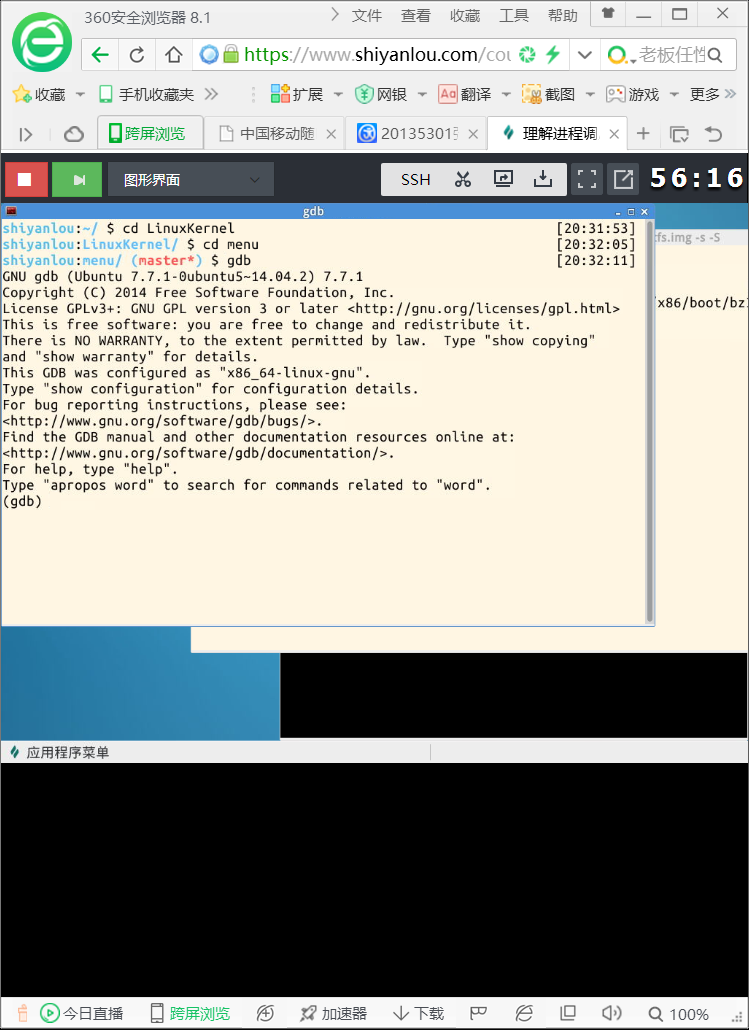Click the search magnifier icon
Image resolution: width=749 pixels, height=1030 pixels.
coord(715,55)
